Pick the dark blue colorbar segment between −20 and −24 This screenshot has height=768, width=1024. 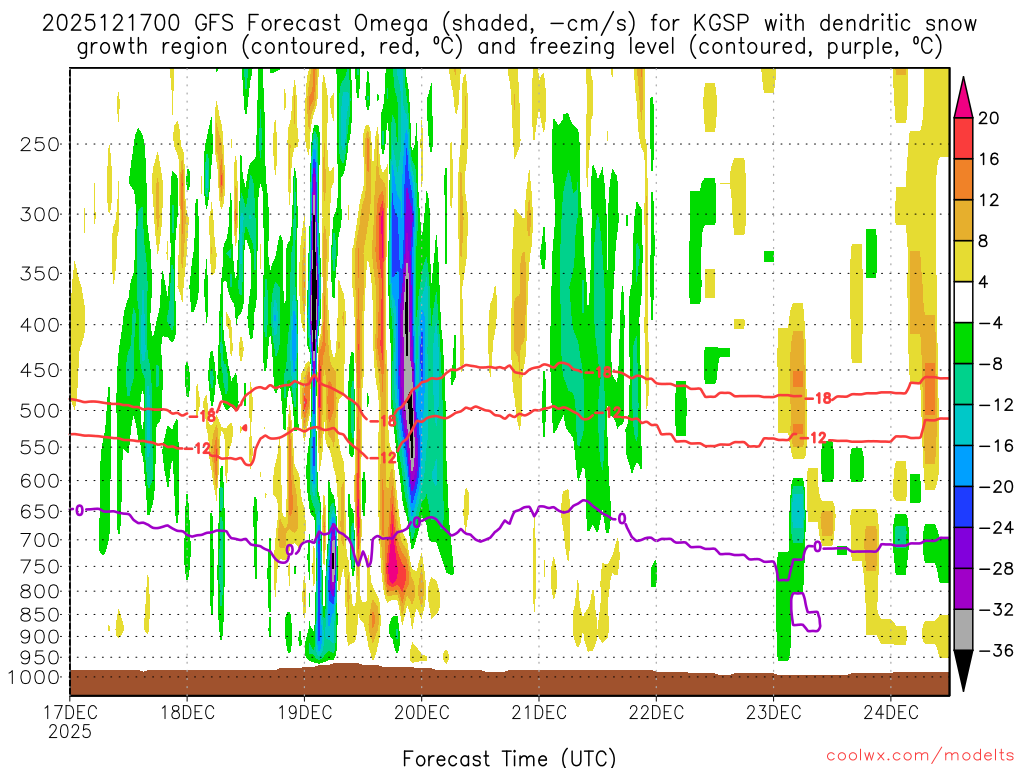pyautogui.click(x=963, y=507)
